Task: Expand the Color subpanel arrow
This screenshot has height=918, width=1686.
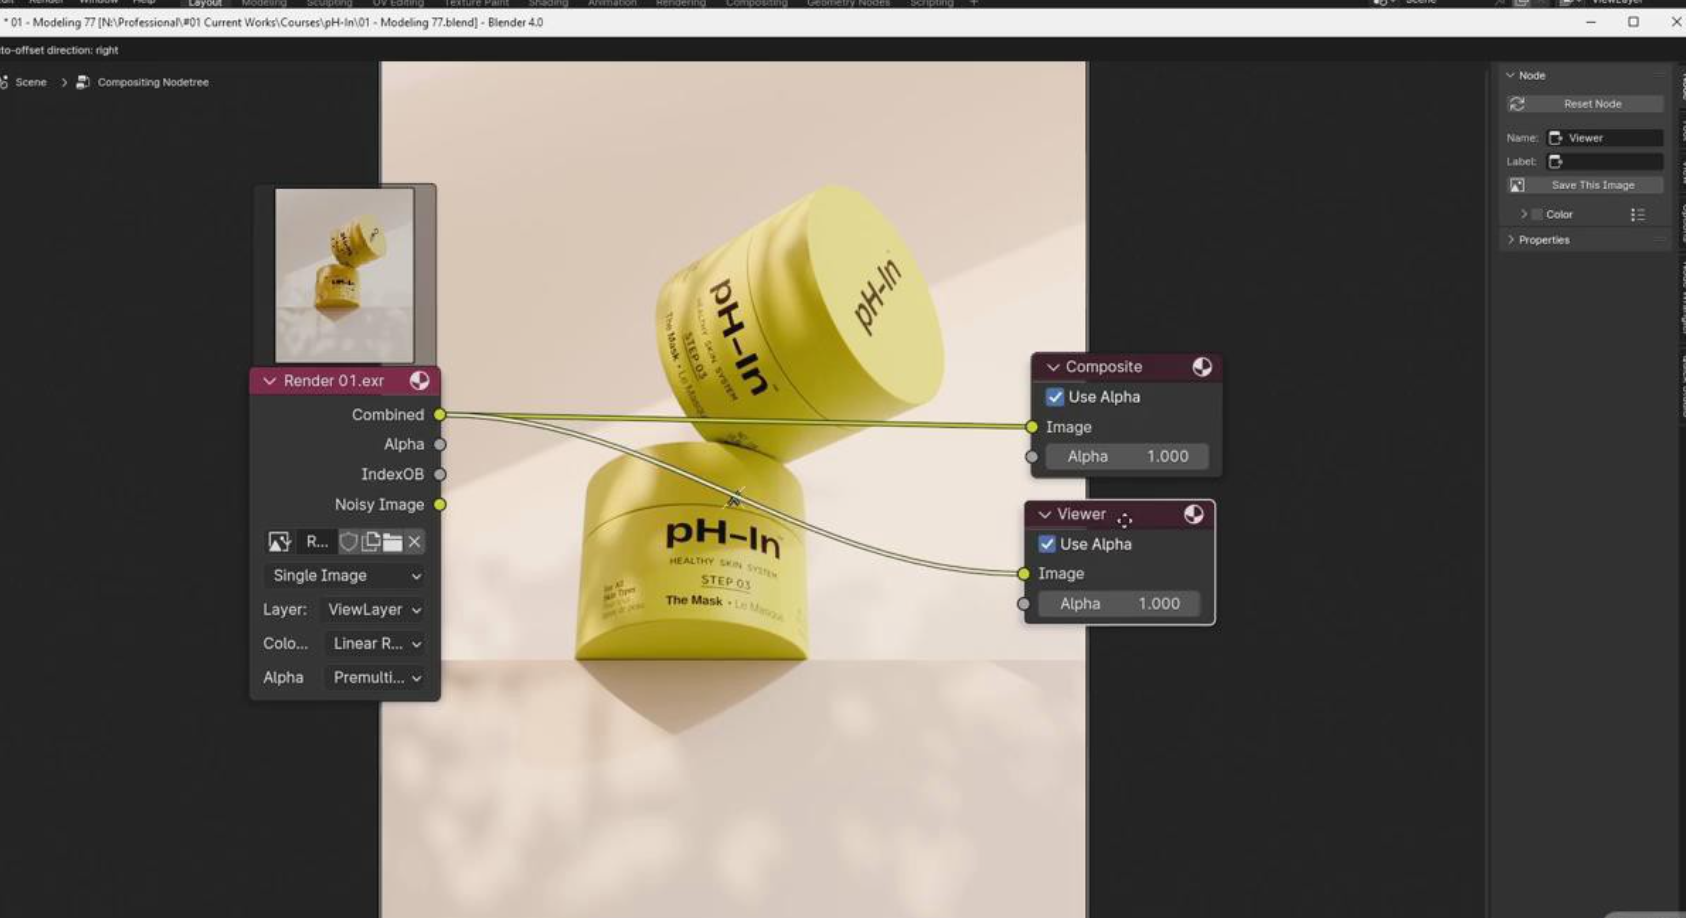Action: (x=1524, y=214)
